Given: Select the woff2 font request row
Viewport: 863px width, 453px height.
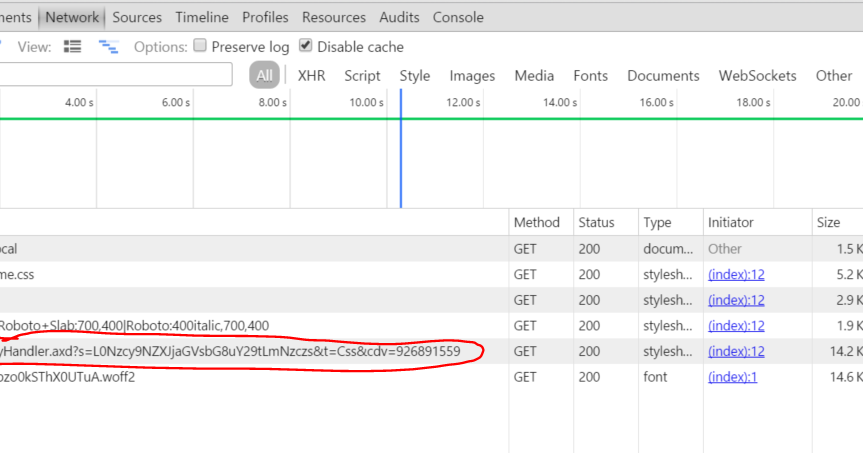Looking at the screenshot, I should [432, 377].
